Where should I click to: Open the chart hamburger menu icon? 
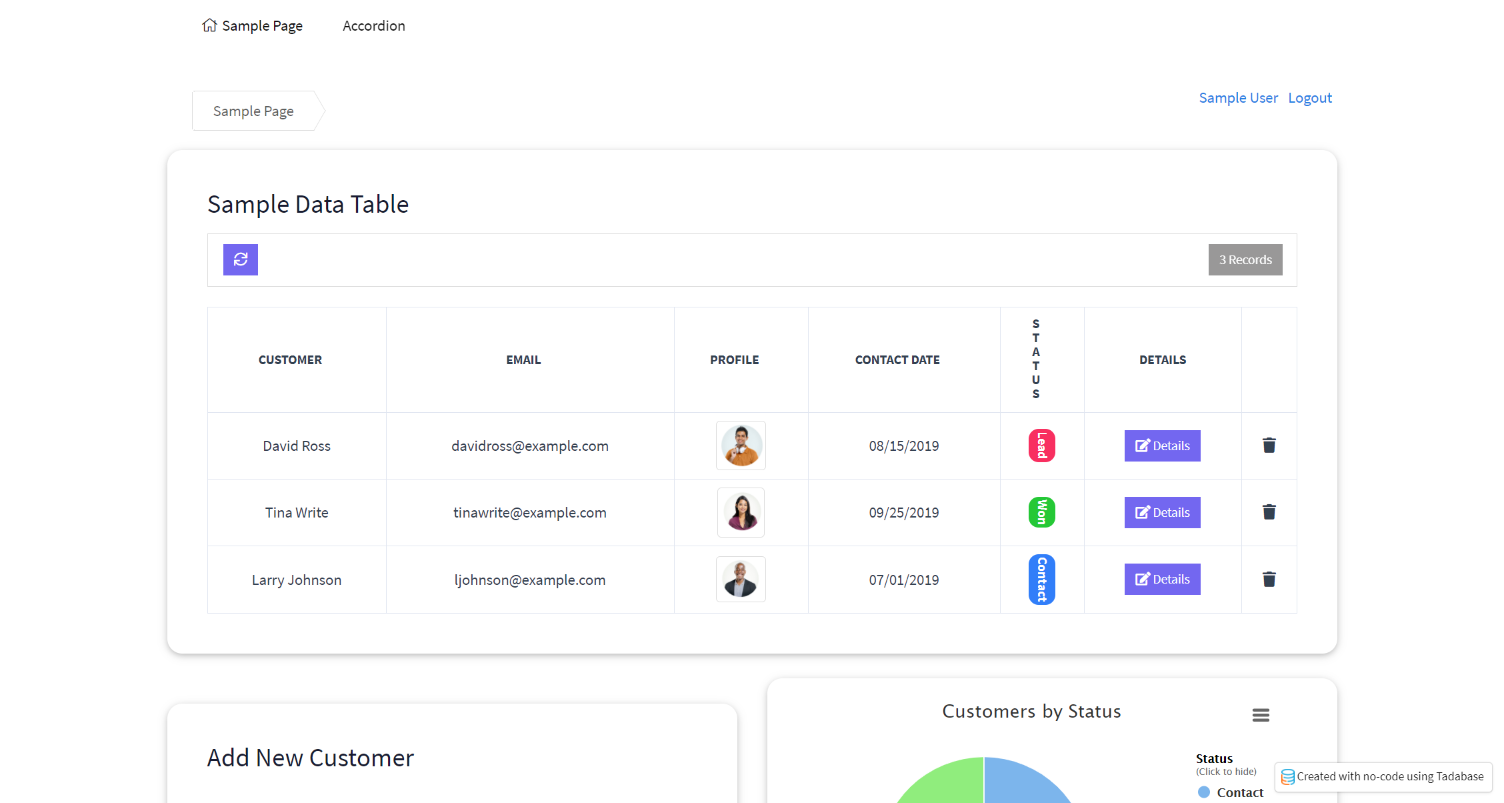(1261, 715)
